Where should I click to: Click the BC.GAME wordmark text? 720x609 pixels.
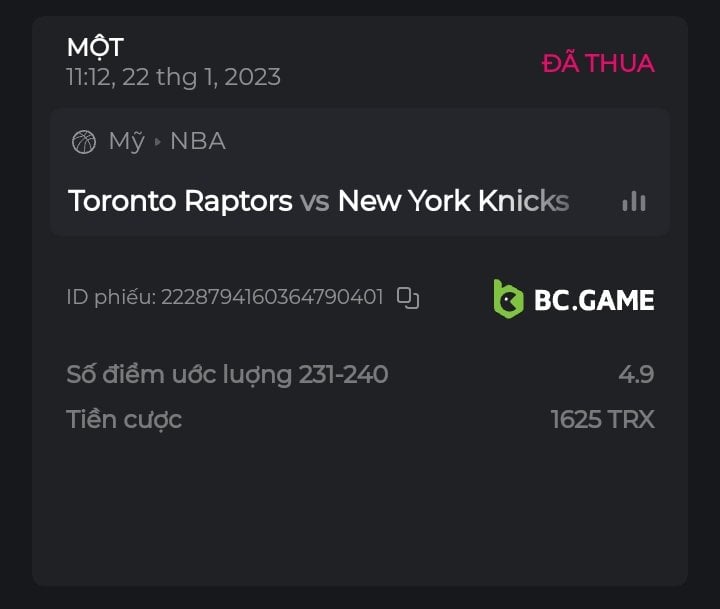(594, 299)
